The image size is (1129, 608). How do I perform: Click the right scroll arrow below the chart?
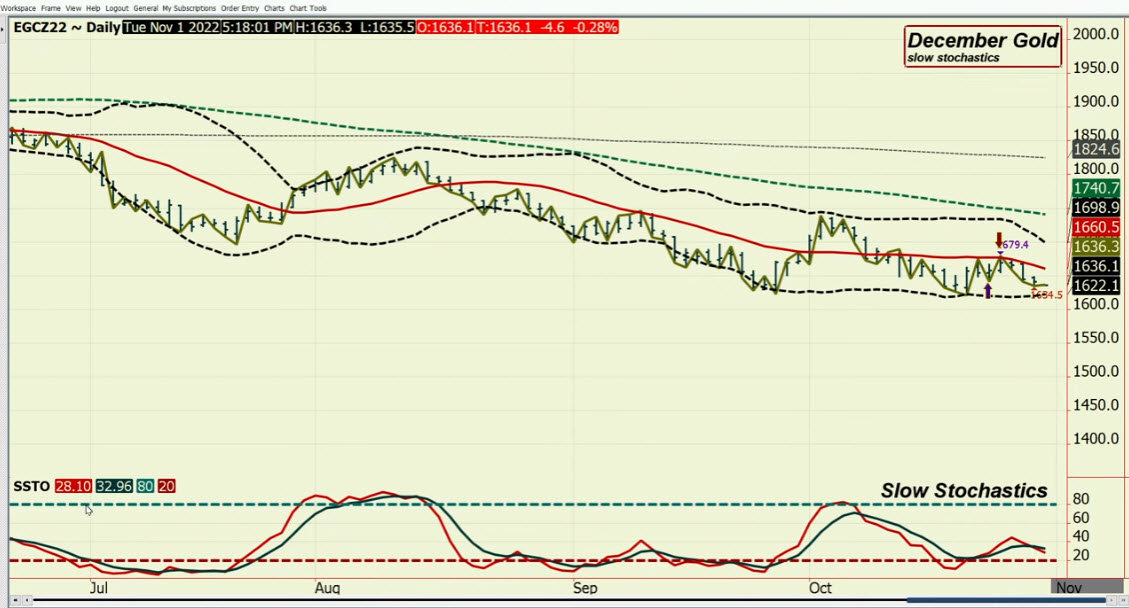(1111, 600)
